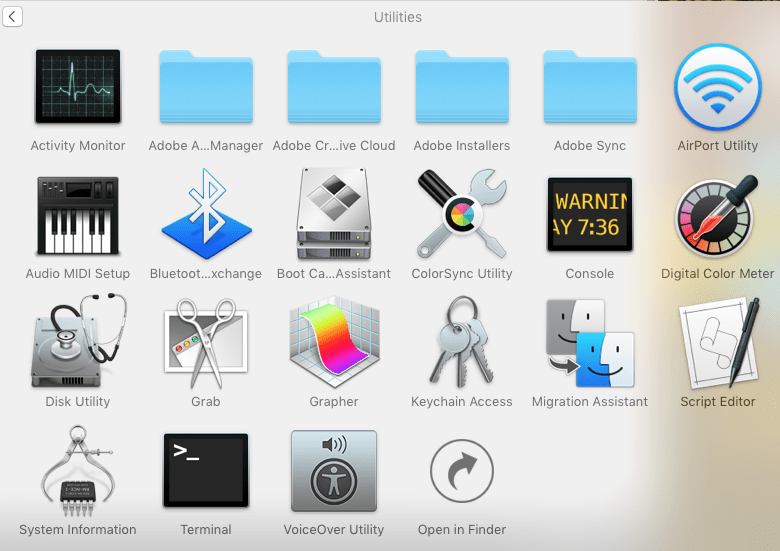Click the Audio MIDI Setup label
Viewport: 780px width, 551px height.
(78, 274)
